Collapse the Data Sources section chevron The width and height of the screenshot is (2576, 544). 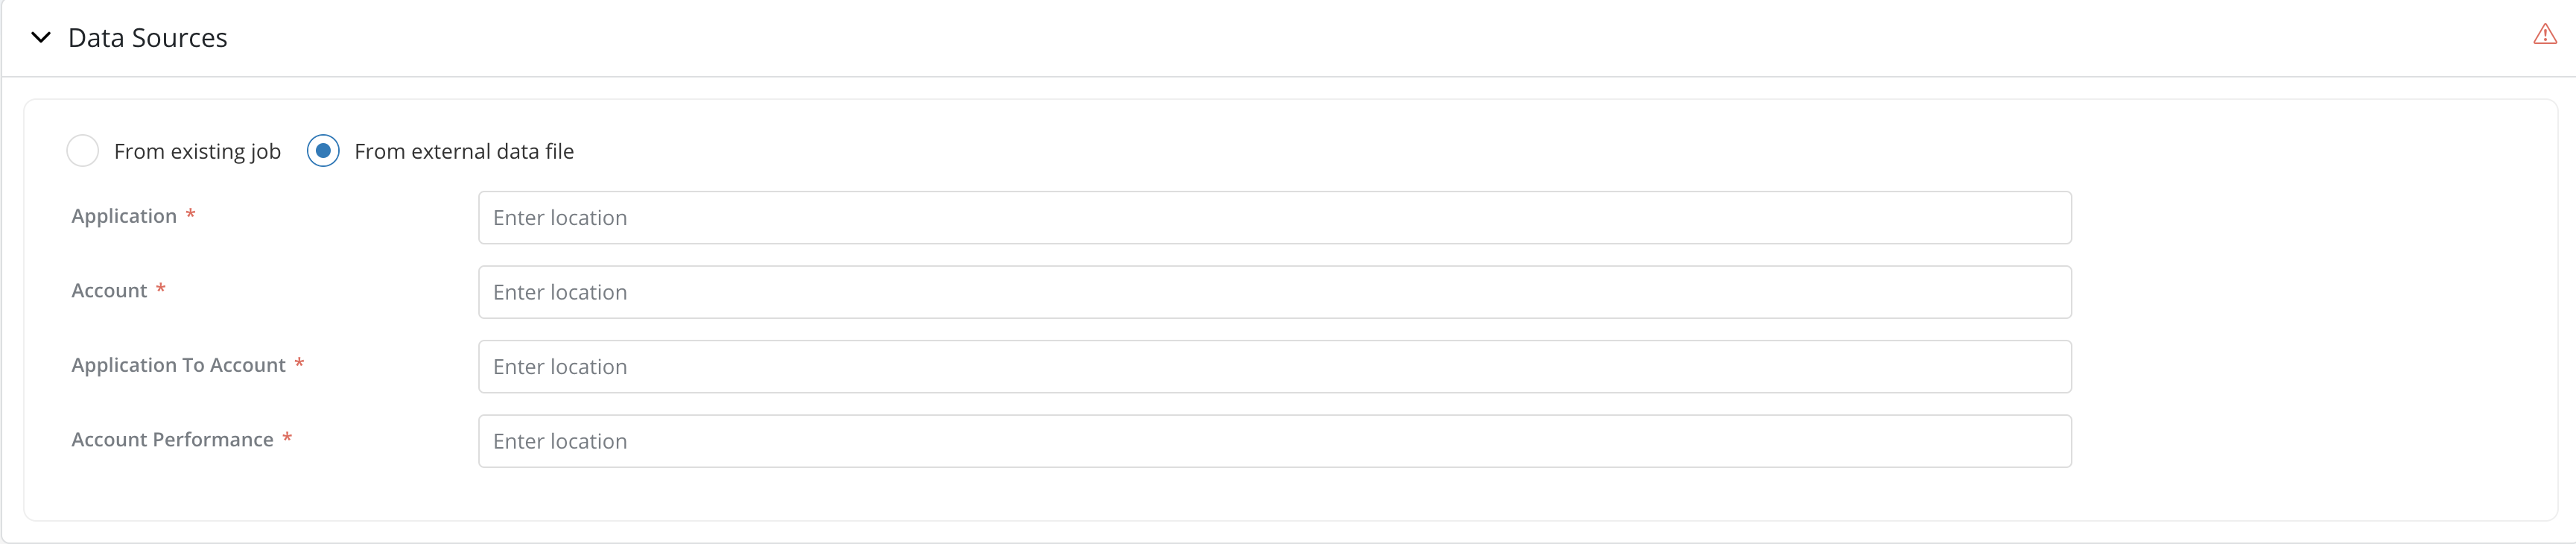click(x=41, y=38)
